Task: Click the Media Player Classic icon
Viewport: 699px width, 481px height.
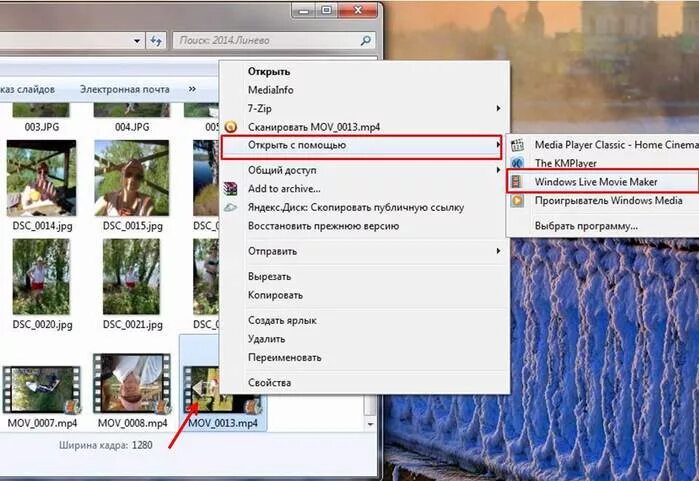Action: click(x=518, y=145)
